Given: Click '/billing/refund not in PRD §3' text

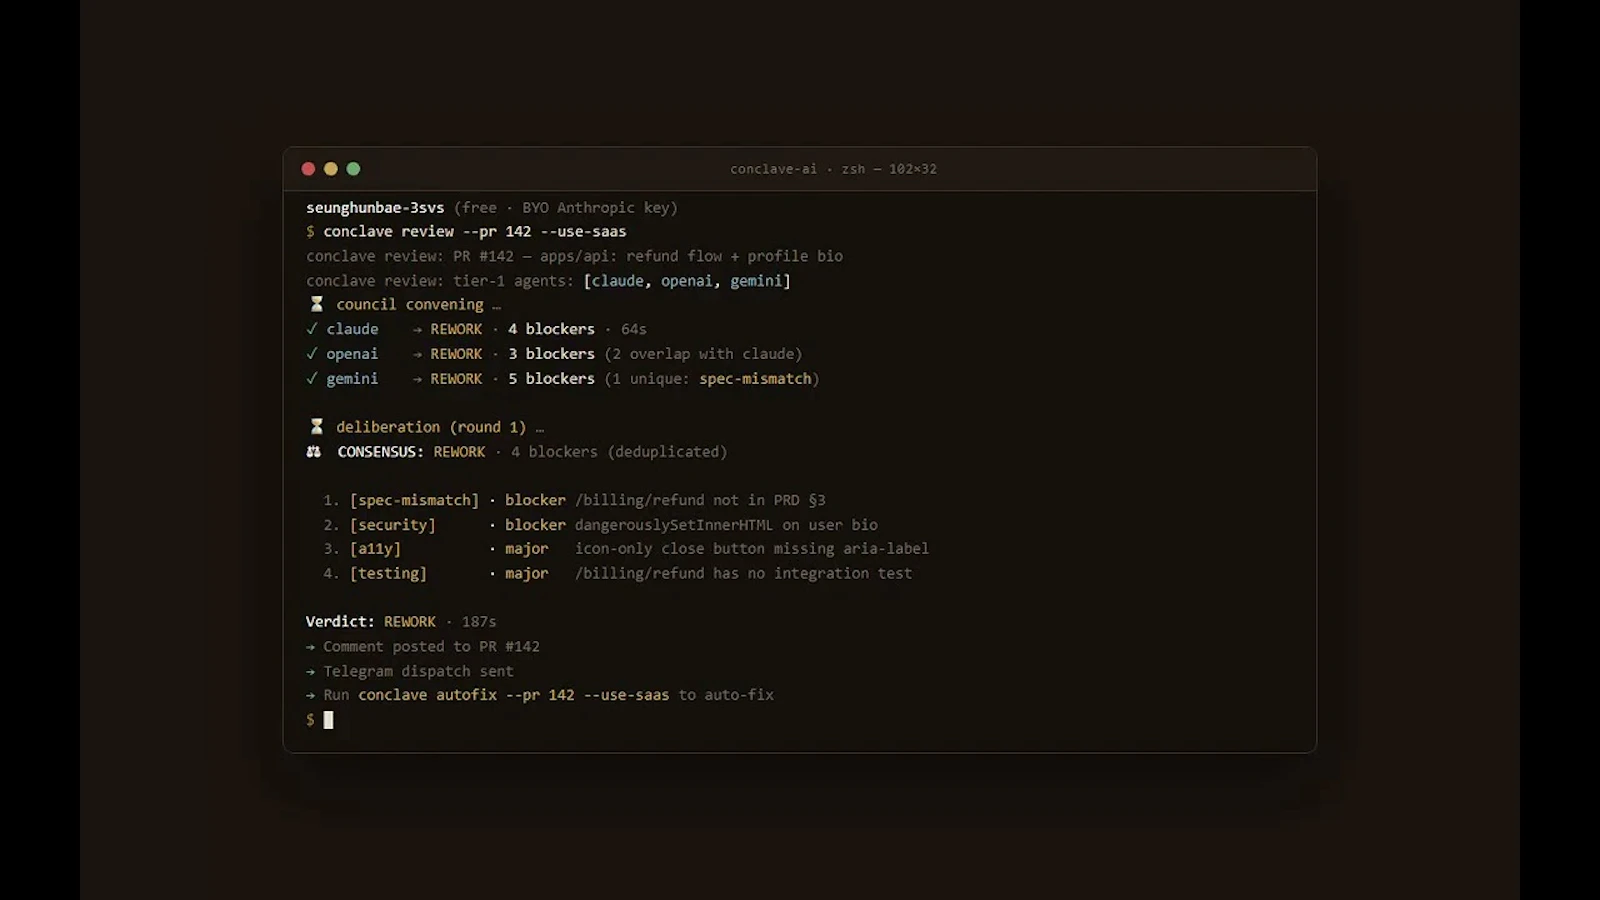Looking at the screenshot, I should click(700, 500).
